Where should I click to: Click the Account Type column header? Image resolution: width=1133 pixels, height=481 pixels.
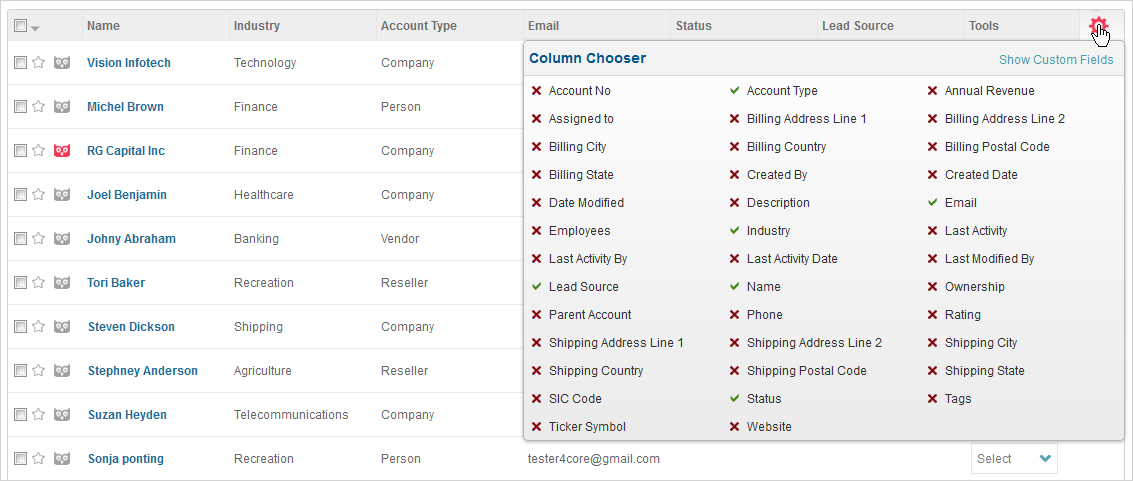click(418, 26)
